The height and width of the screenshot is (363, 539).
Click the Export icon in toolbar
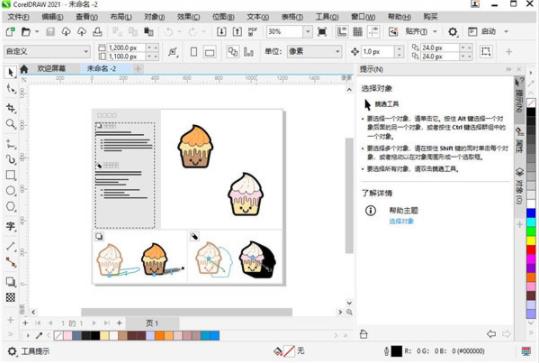pos(237,32)
